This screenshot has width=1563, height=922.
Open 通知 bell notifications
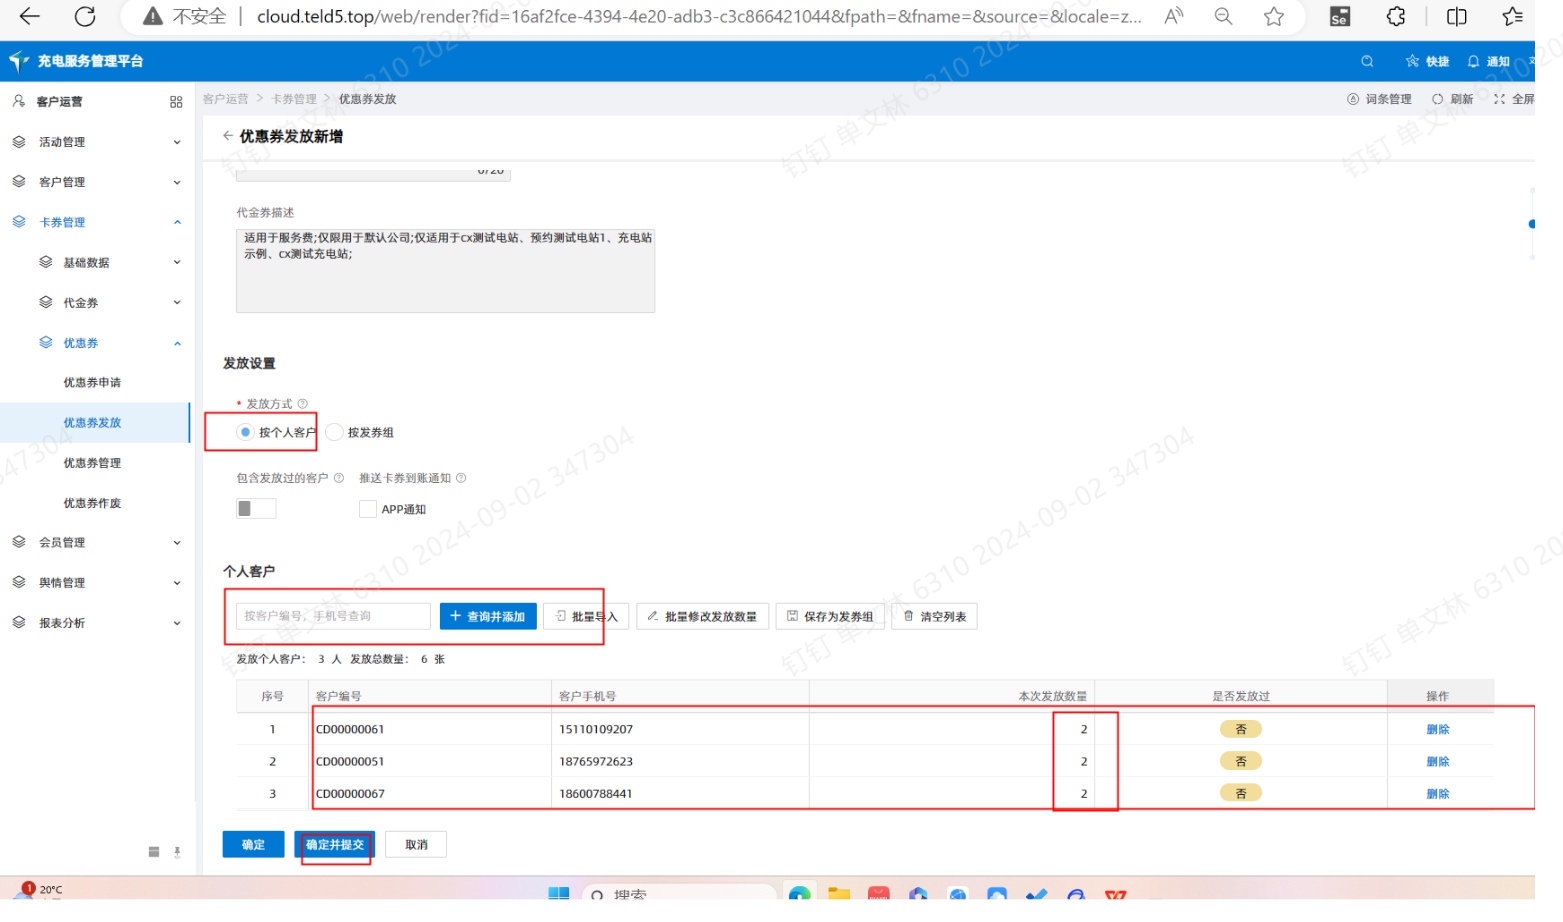pyautogui.click(x=1487, y=61)
